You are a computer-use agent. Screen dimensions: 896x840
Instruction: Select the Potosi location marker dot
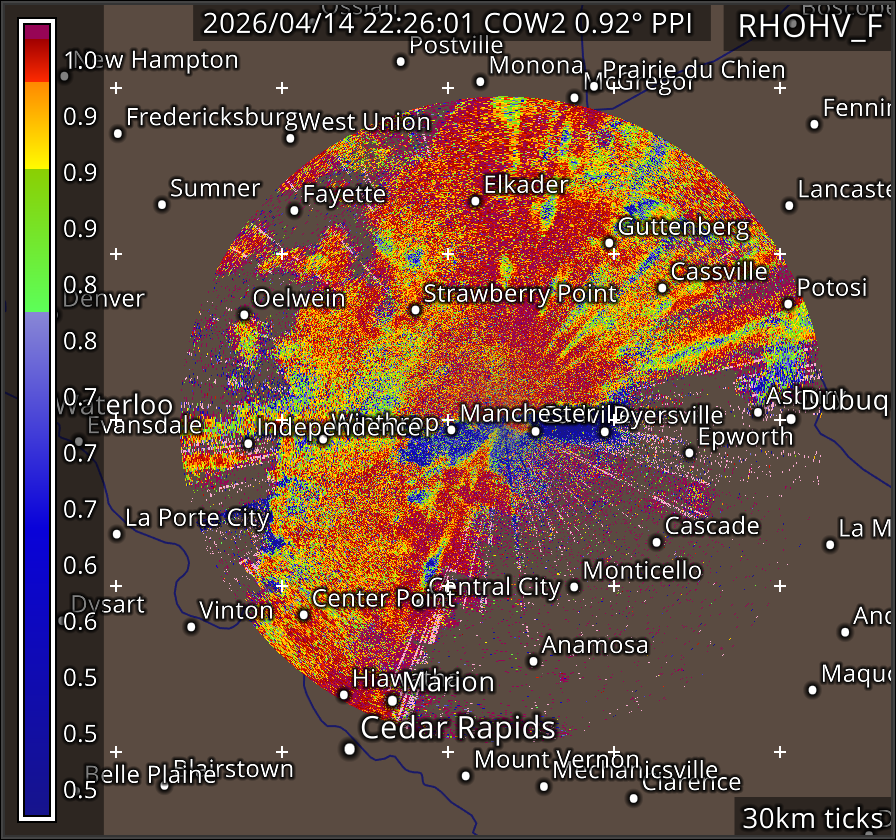788,304
